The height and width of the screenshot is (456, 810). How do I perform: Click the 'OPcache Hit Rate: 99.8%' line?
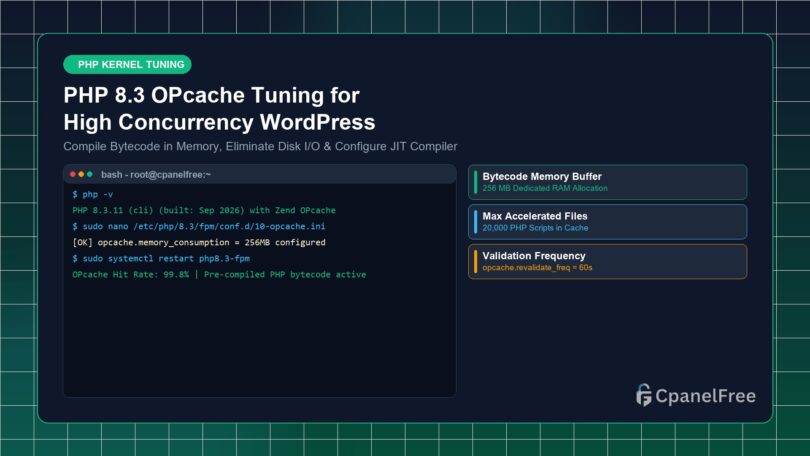click(x=219, y=274)
